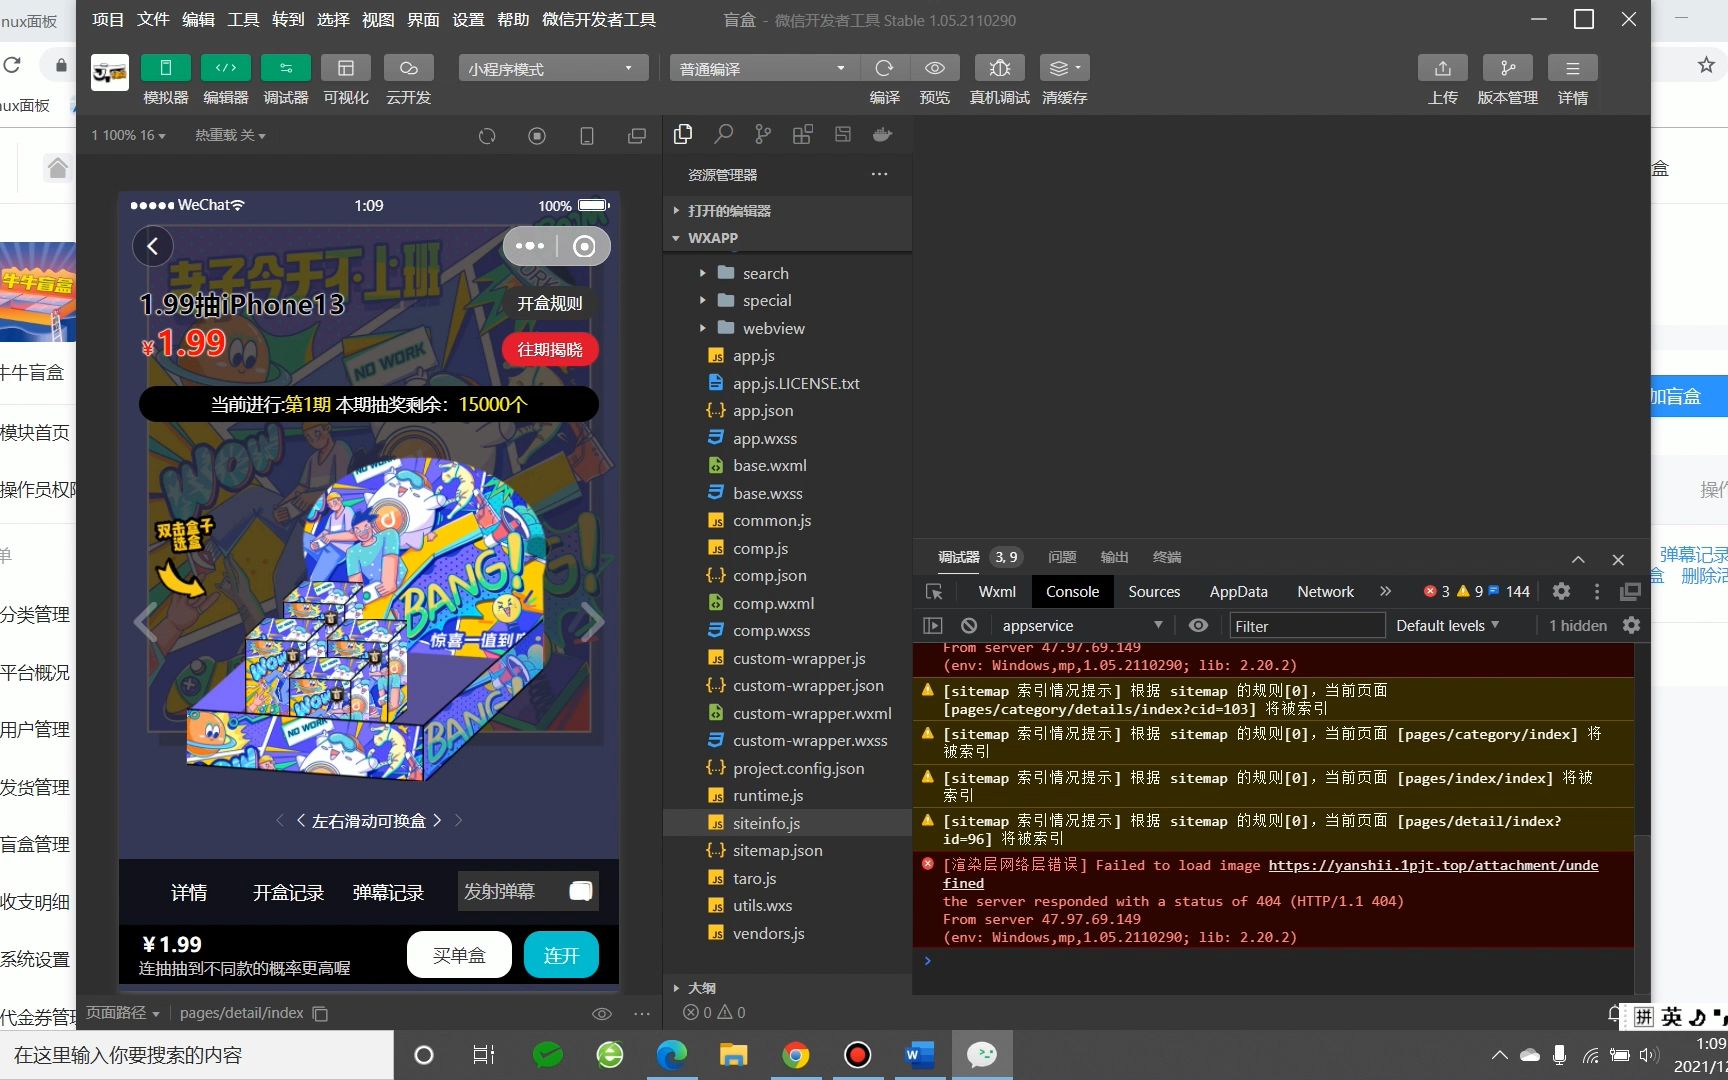Toggle the editor panel button

226,68
